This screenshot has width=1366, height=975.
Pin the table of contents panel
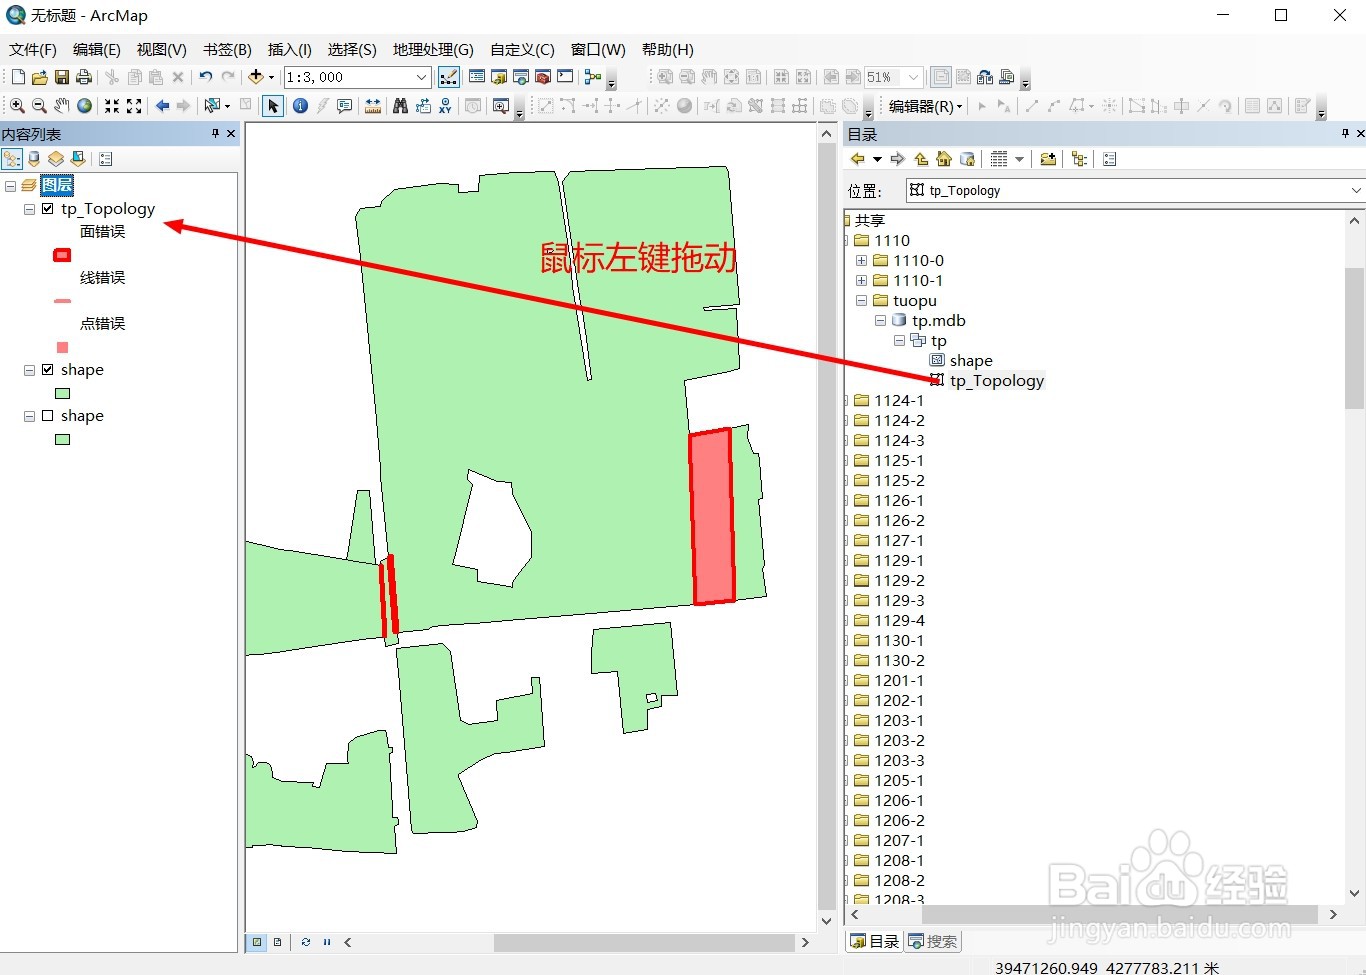[x=215, y=134]
